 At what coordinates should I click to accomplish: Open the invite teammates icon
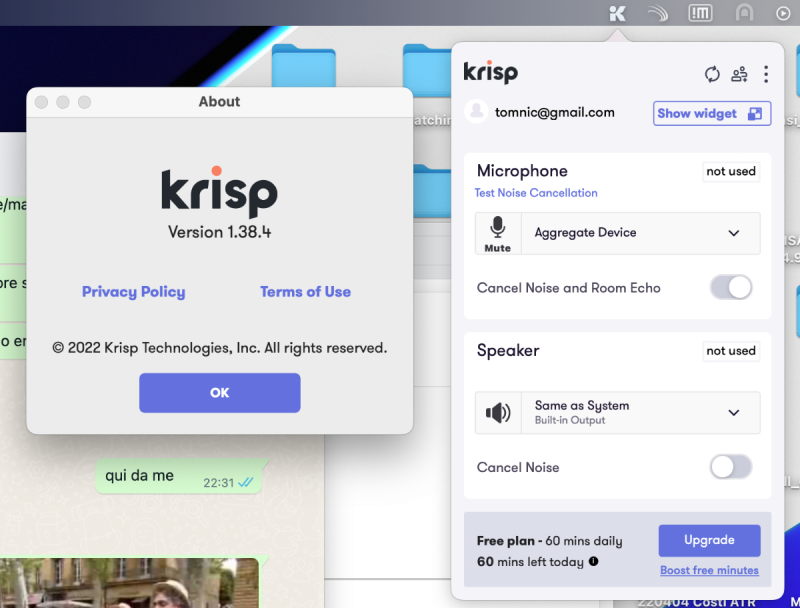739,74
